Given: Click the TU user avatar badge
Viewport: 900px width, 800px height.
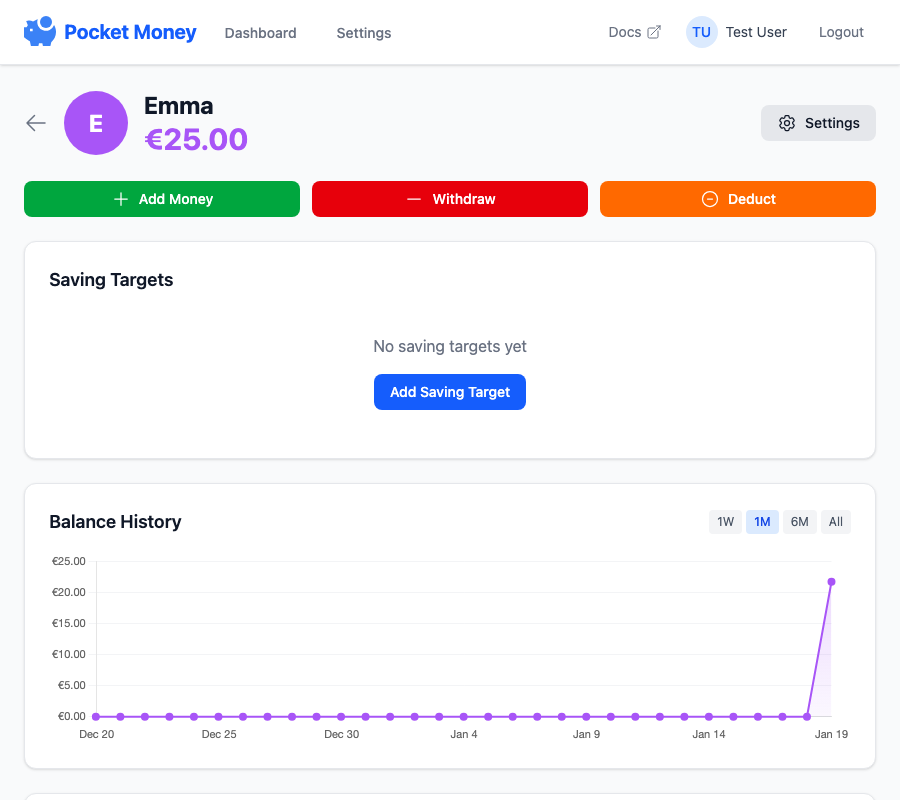Looking at the screenshot, I should coord(701,32).
